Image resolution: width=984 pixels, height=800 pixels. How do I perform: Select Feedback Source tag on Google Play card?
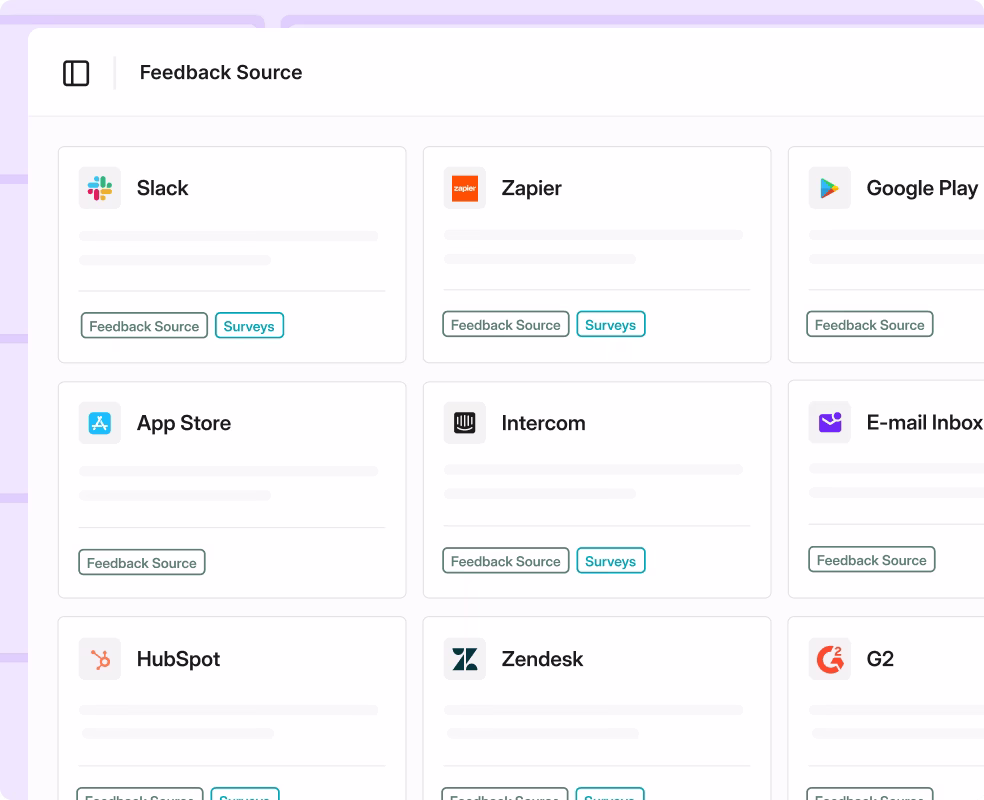[870, 324]
